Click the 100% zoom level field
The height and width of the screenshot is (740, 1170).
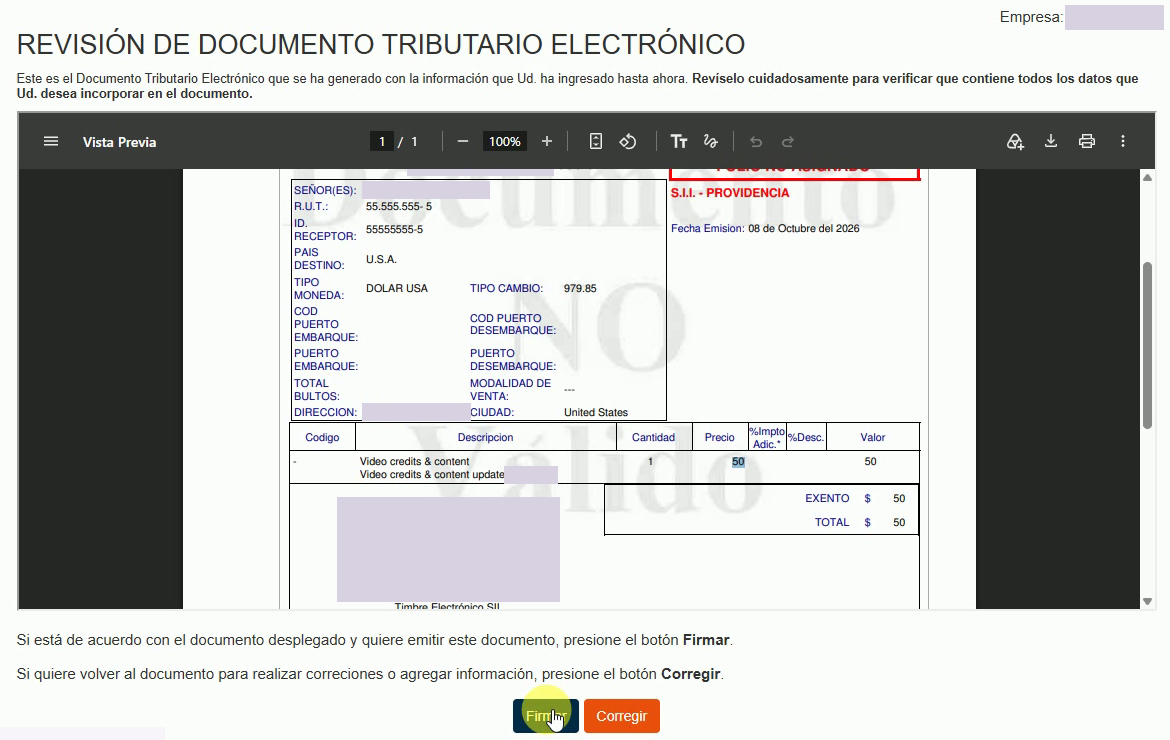[504, 142]
